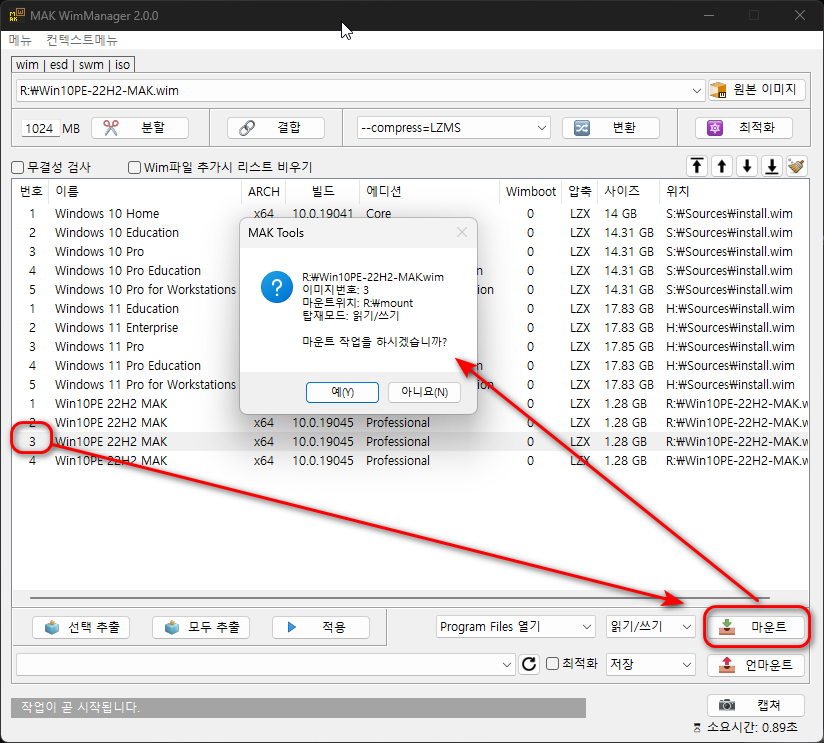
Task: Clear the list with broom icon
Action: pyautogui.click(x=797, y=167)
